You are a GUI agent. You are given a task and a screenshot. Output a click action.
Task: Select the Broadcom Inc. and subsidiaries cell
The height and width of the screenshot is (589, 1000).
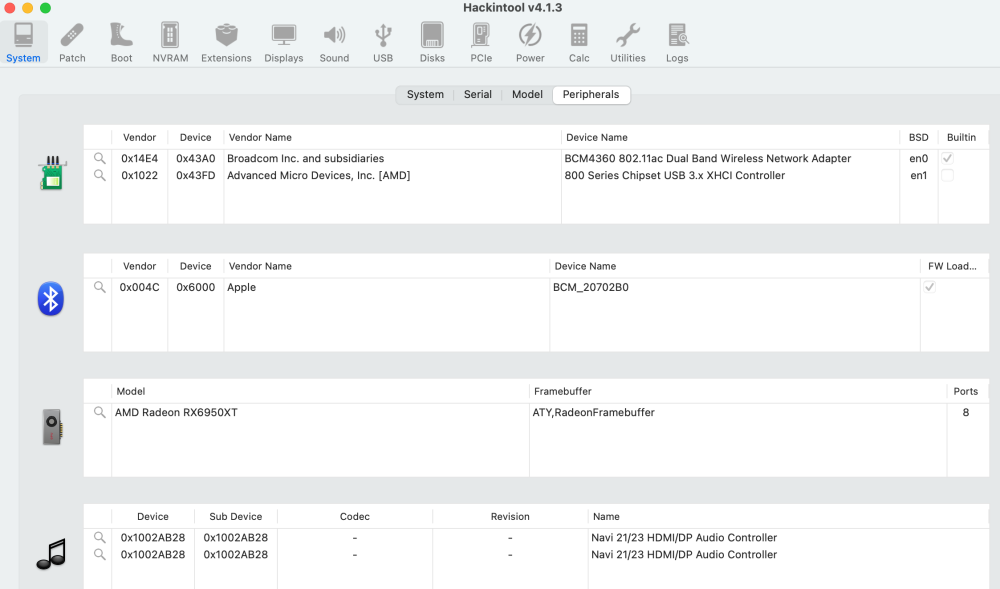pyautogui.click(x=305, y=158)
